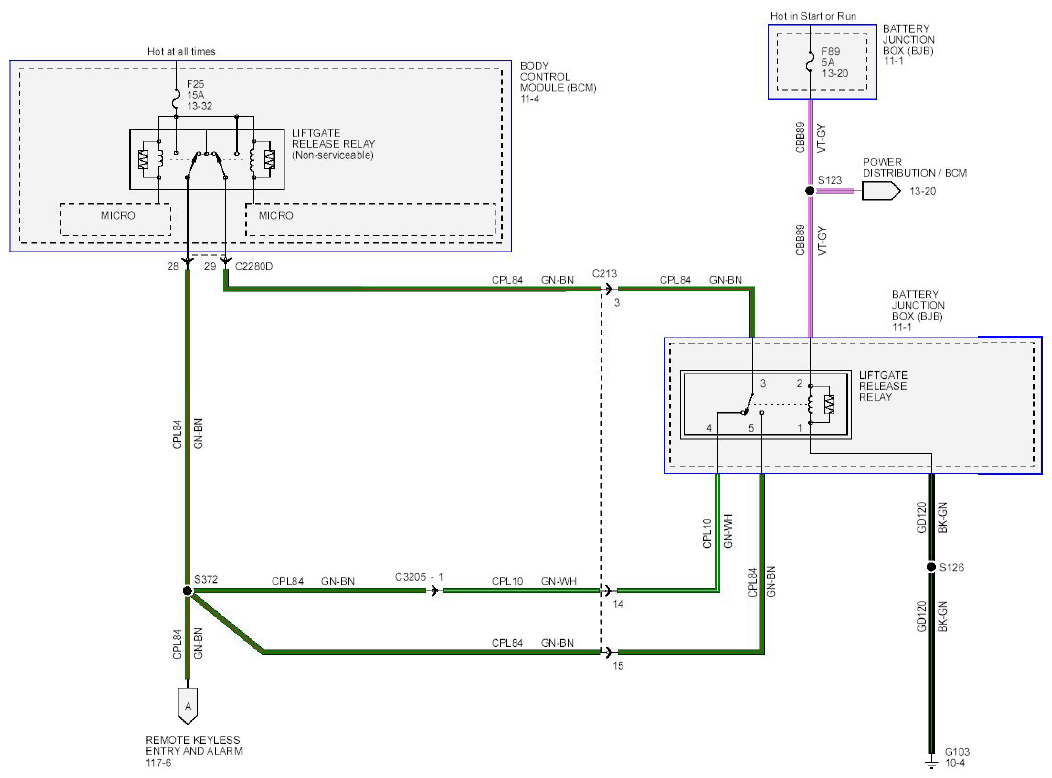
Task: Click C213 connector pin 15 terminal
Action: (607, 652)
